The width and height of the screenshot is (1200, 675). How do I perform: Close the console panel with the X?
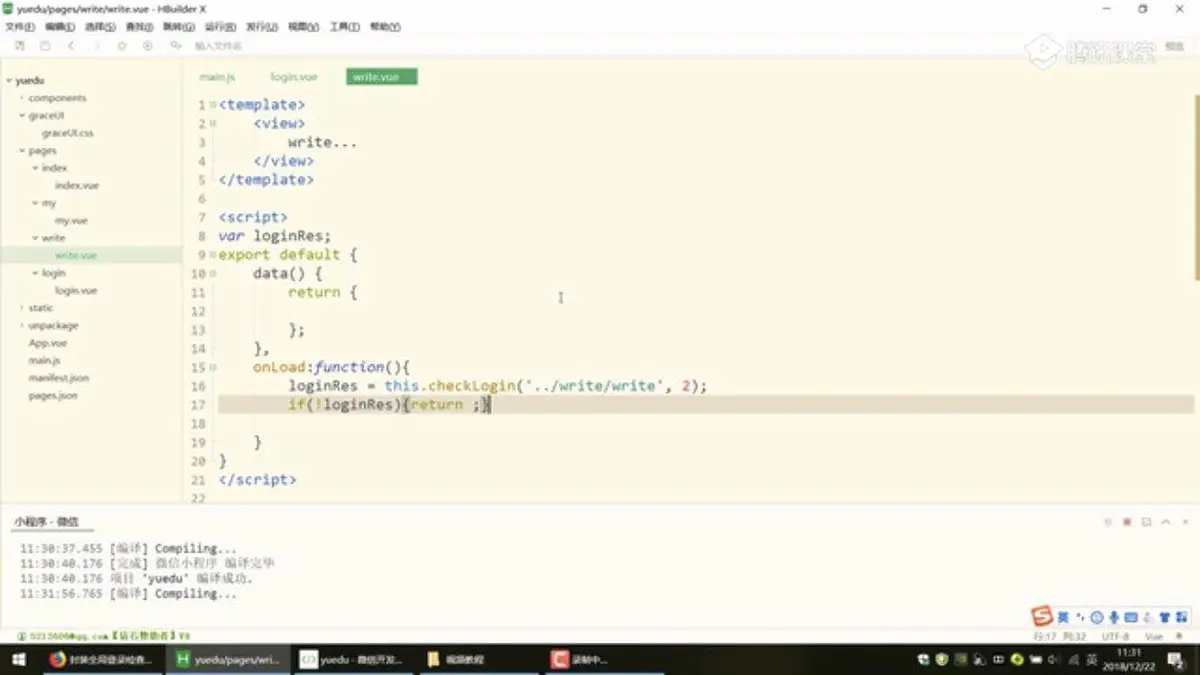point(1184,522)
